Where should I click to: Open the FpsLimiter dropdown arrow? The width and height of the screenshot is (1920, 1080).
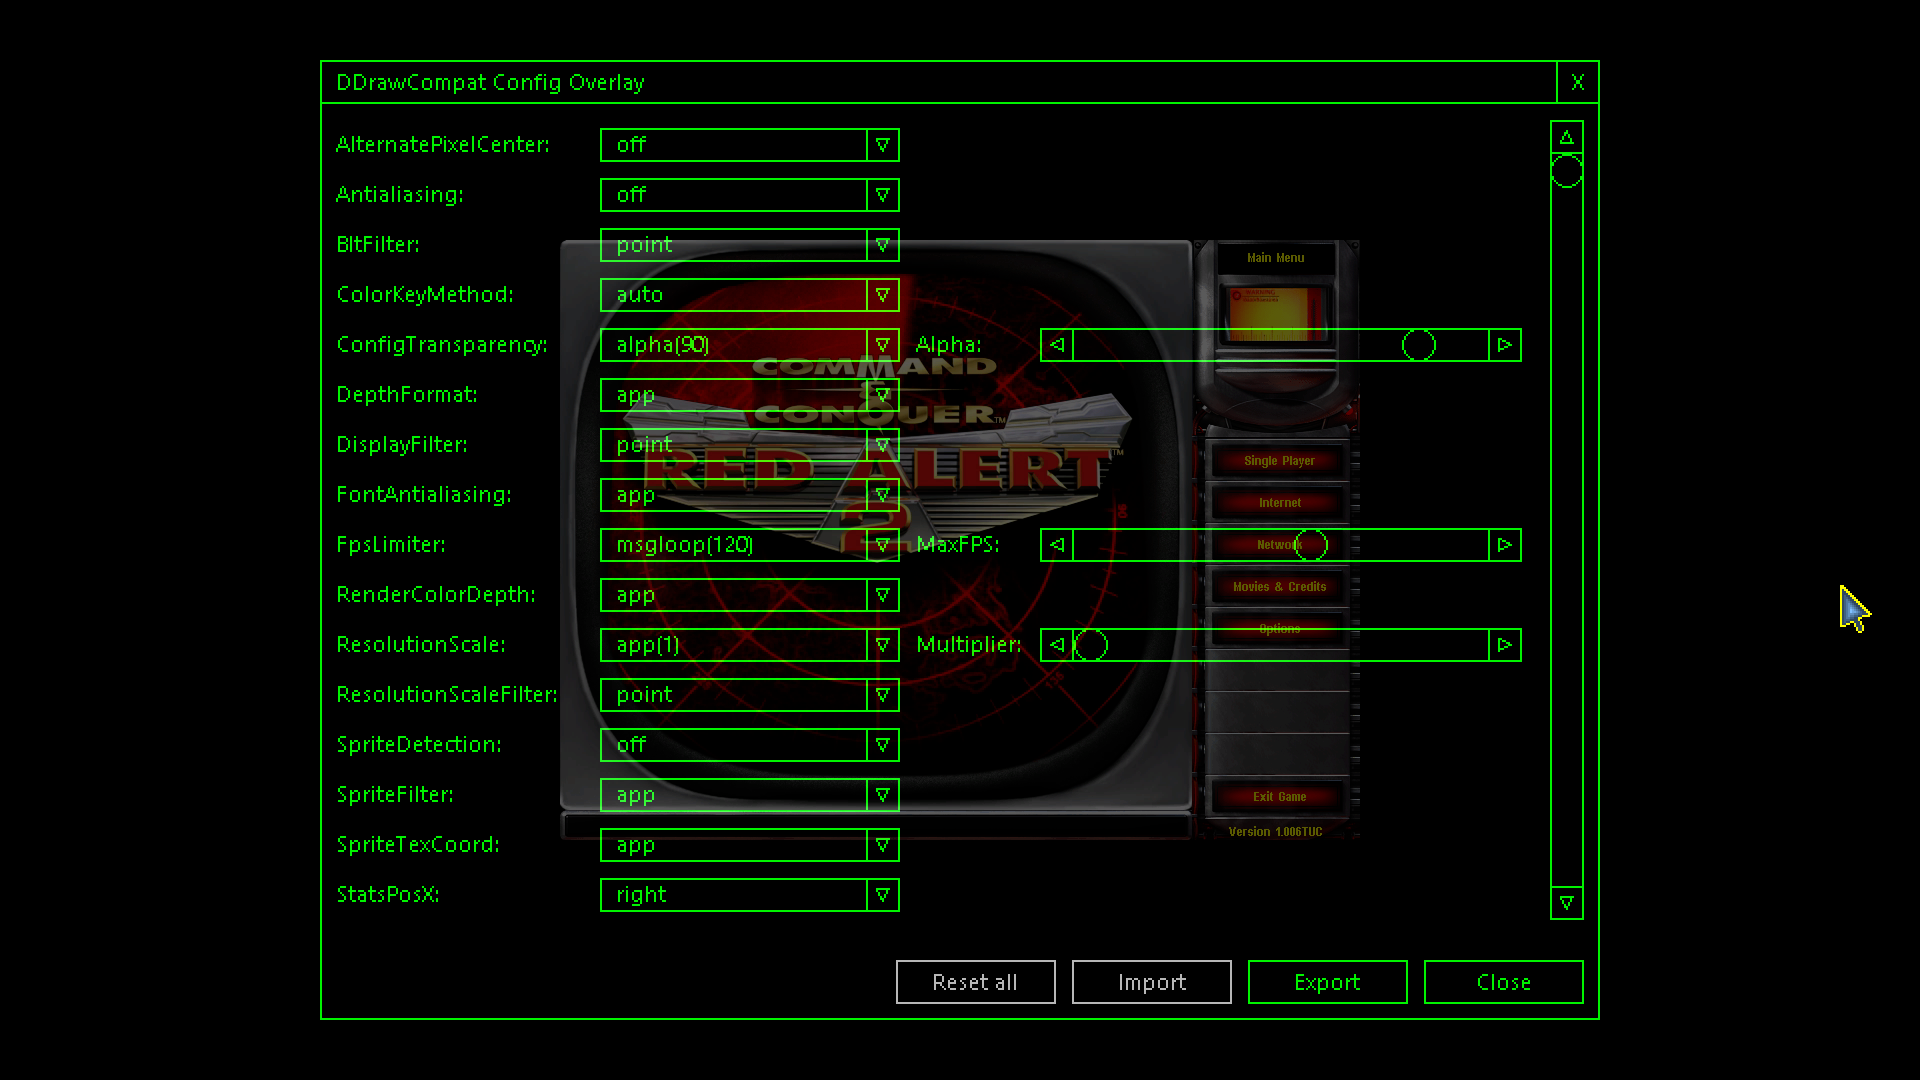click(882, 545)
